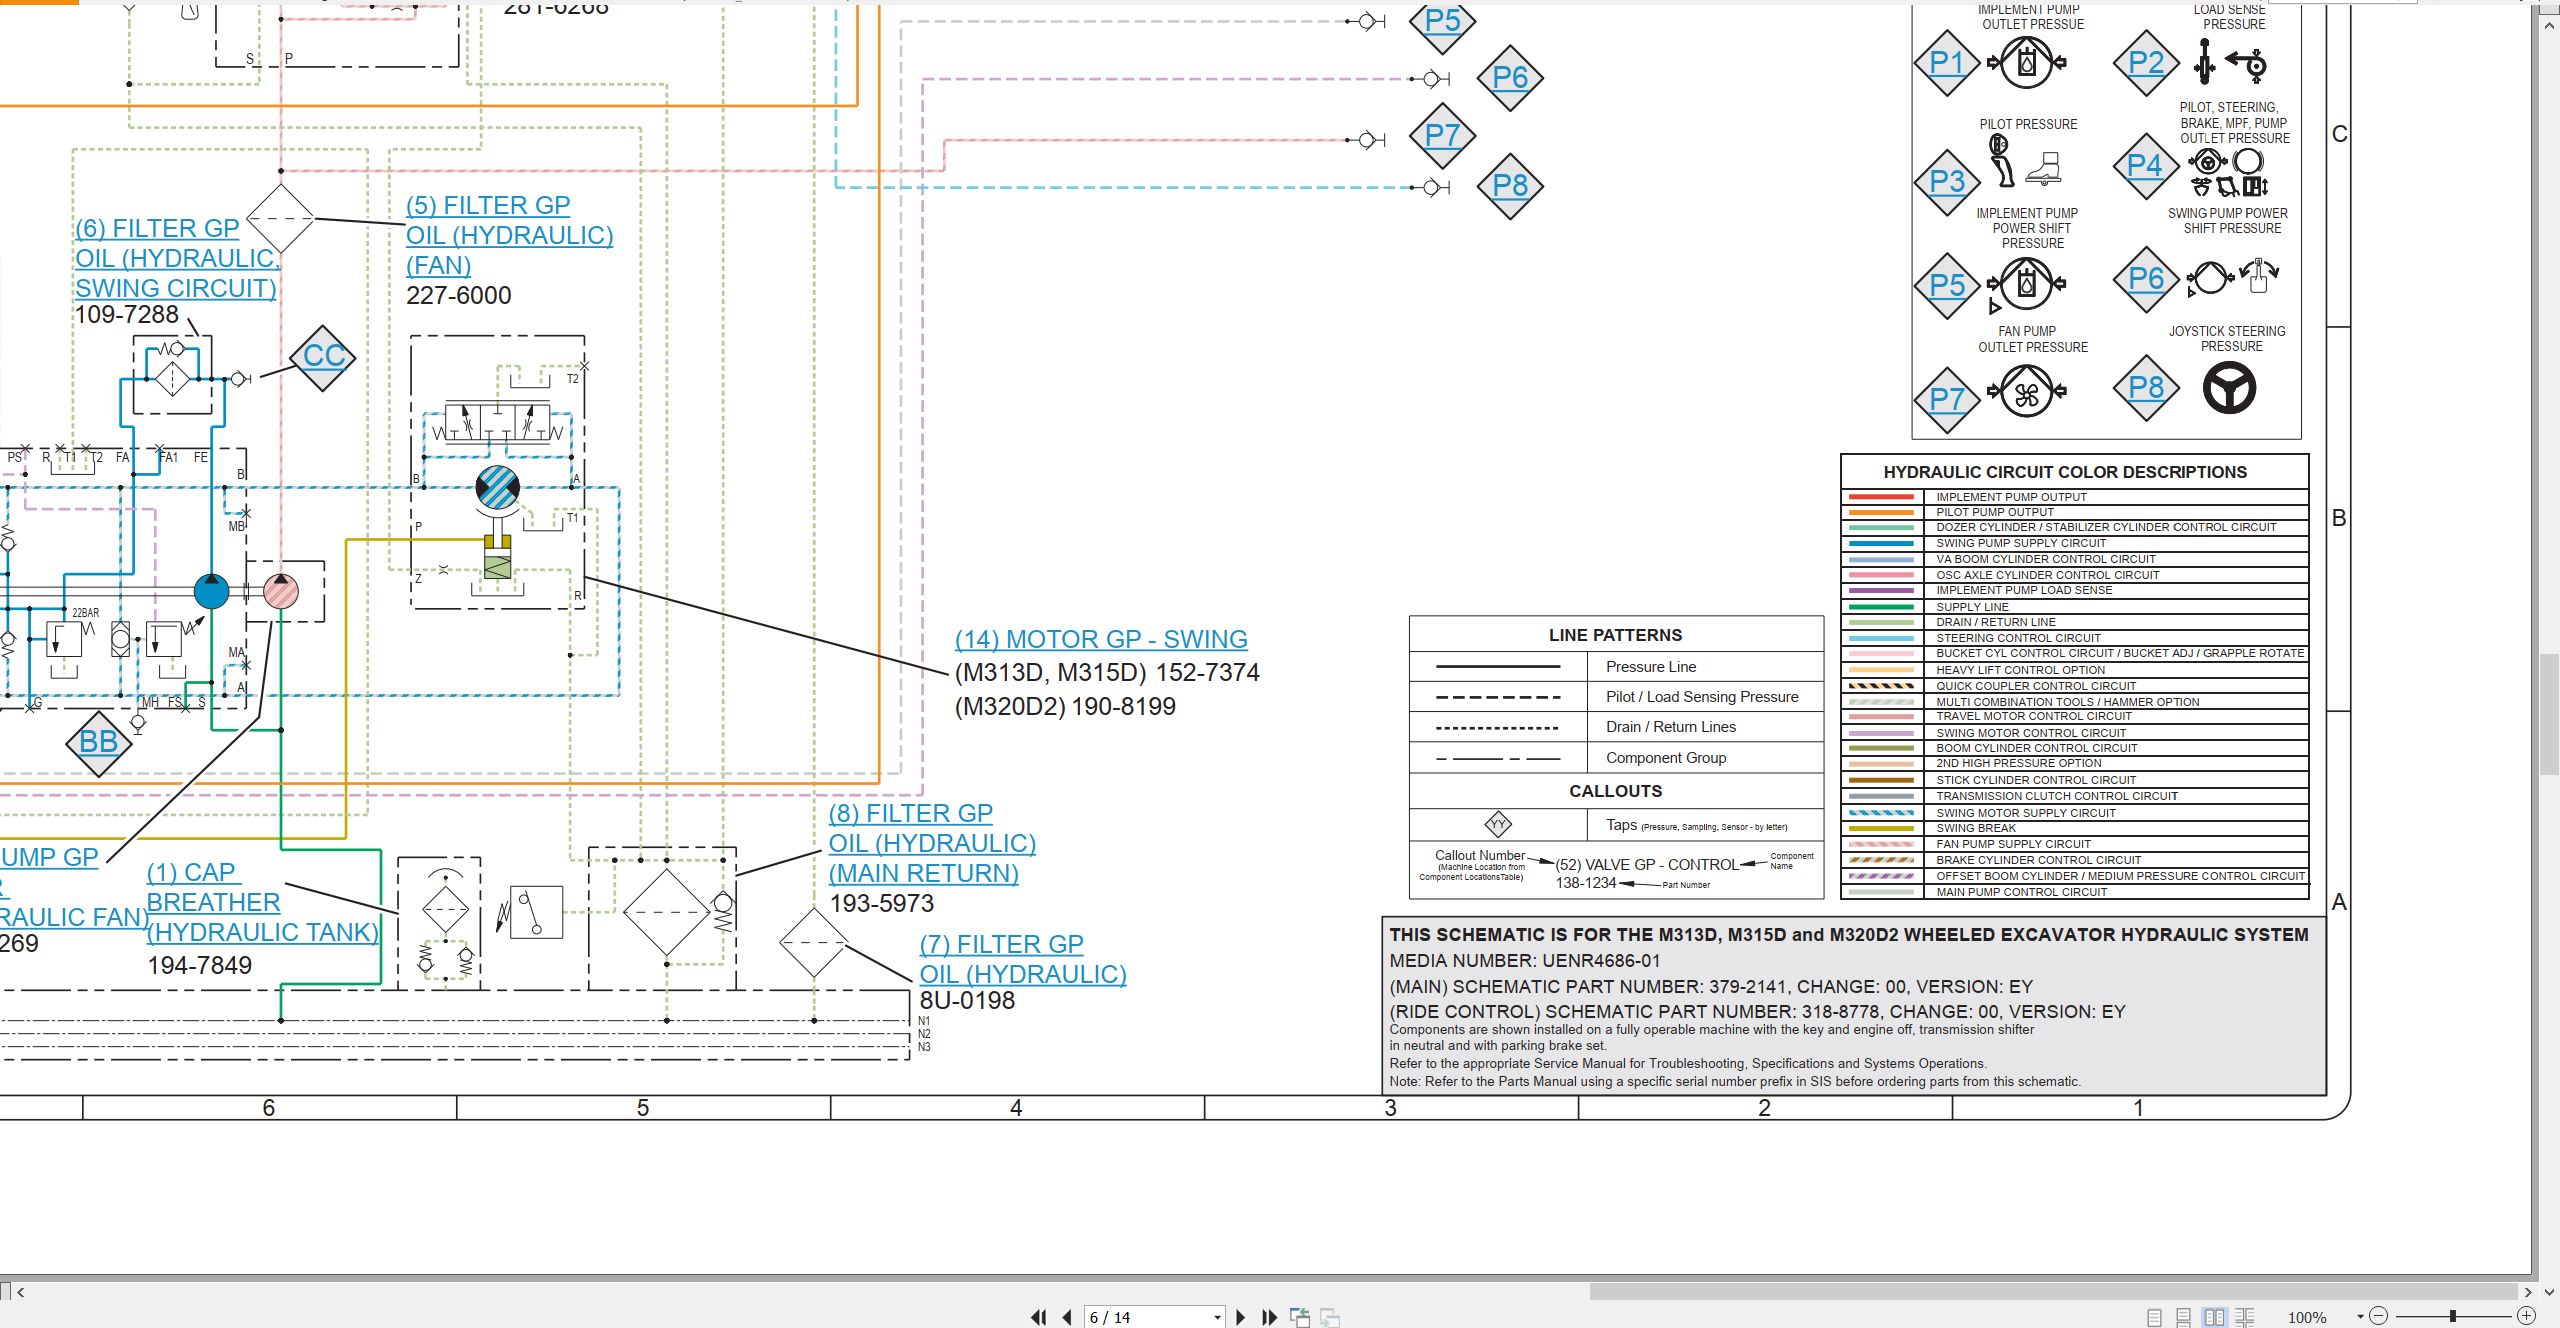
Task: Click the Drain / Return Lines legend row
Action: pos(1616,727)
